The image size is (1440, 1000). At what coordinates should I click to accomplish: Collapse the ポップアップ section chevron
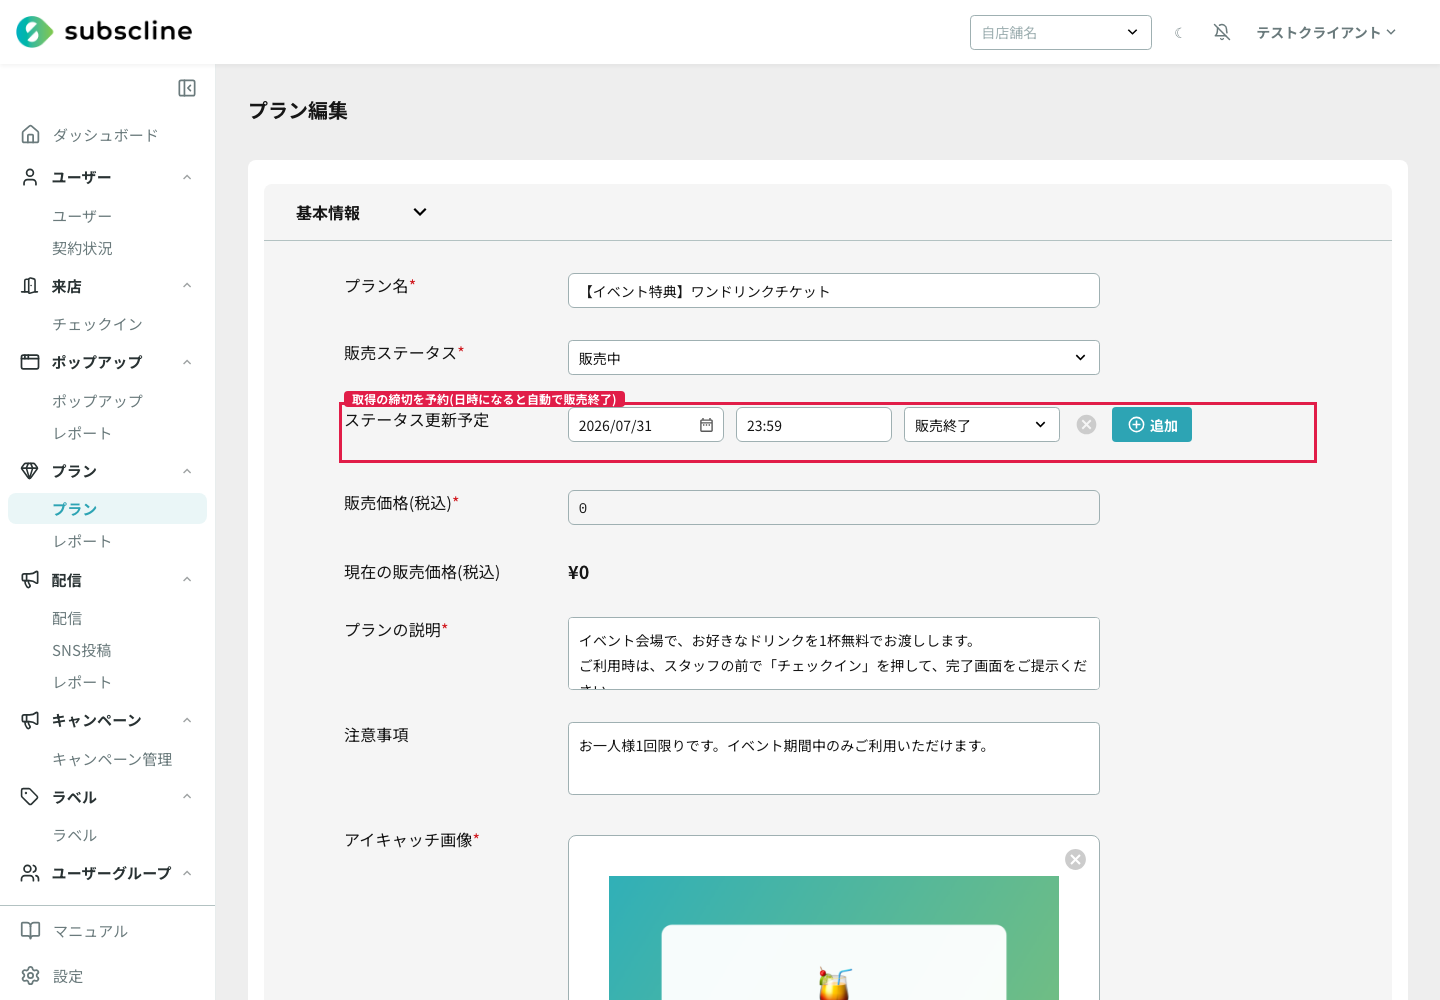coord(187,362)
